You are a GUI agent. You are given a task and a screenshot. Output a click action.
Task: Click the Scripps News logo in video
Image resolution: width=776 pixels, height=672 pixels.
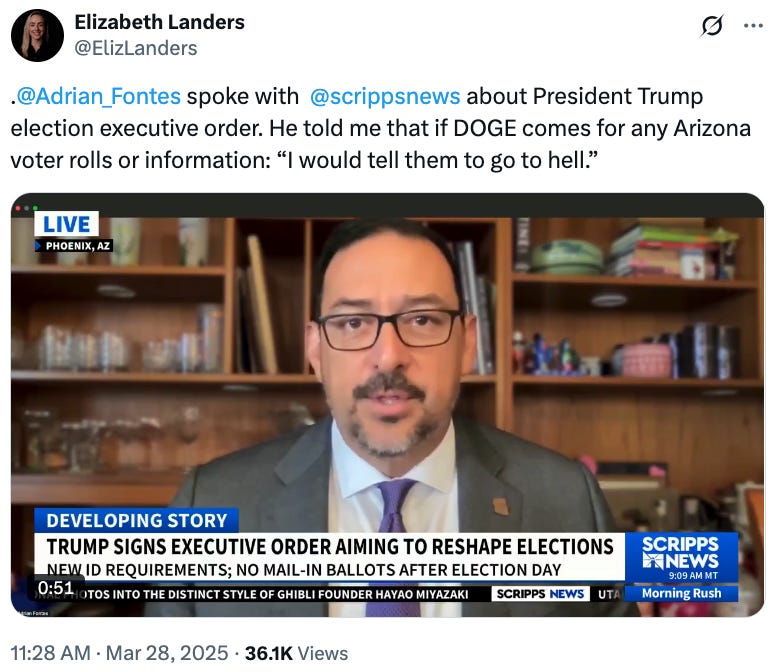(x=681, y=557)
